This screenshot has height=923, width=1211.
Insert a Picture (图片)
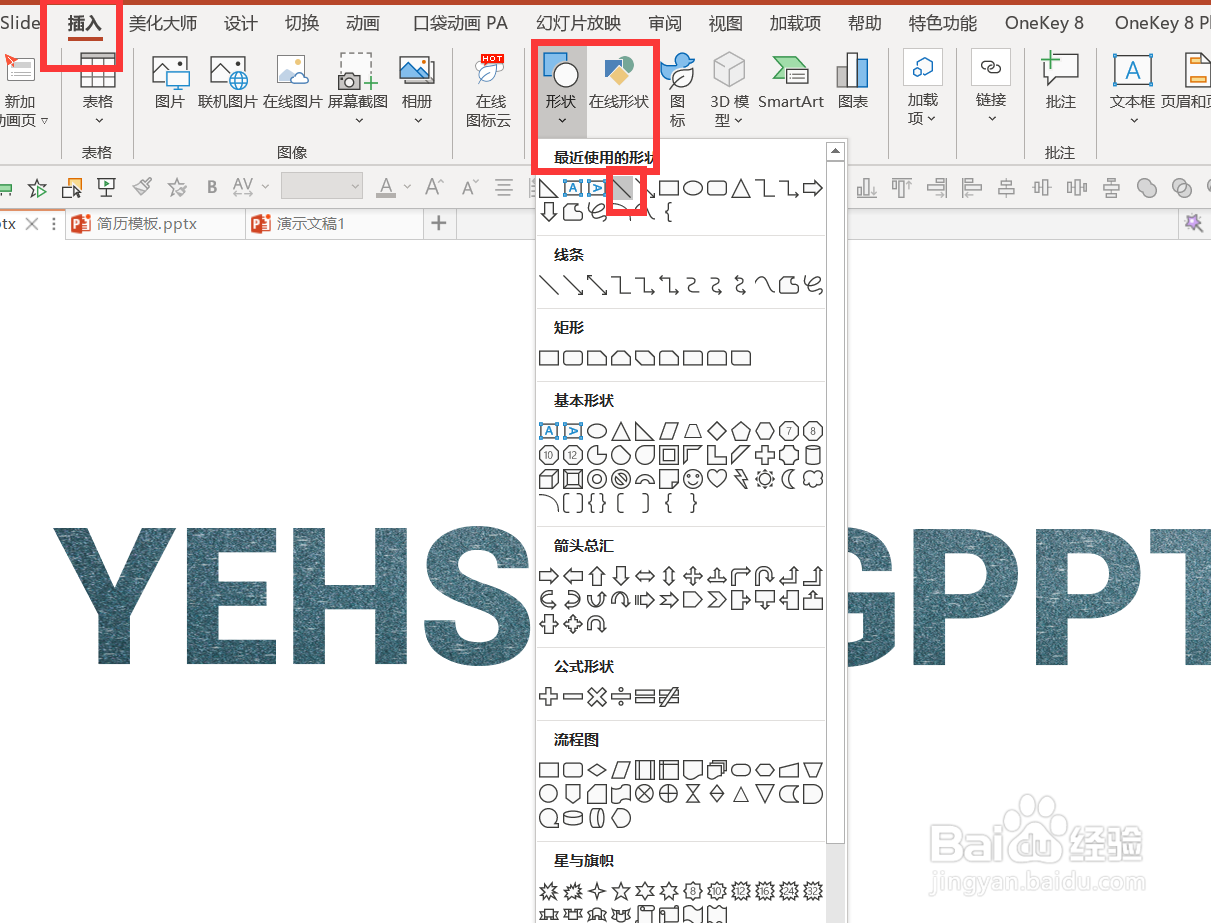click(x=170, y=81)
